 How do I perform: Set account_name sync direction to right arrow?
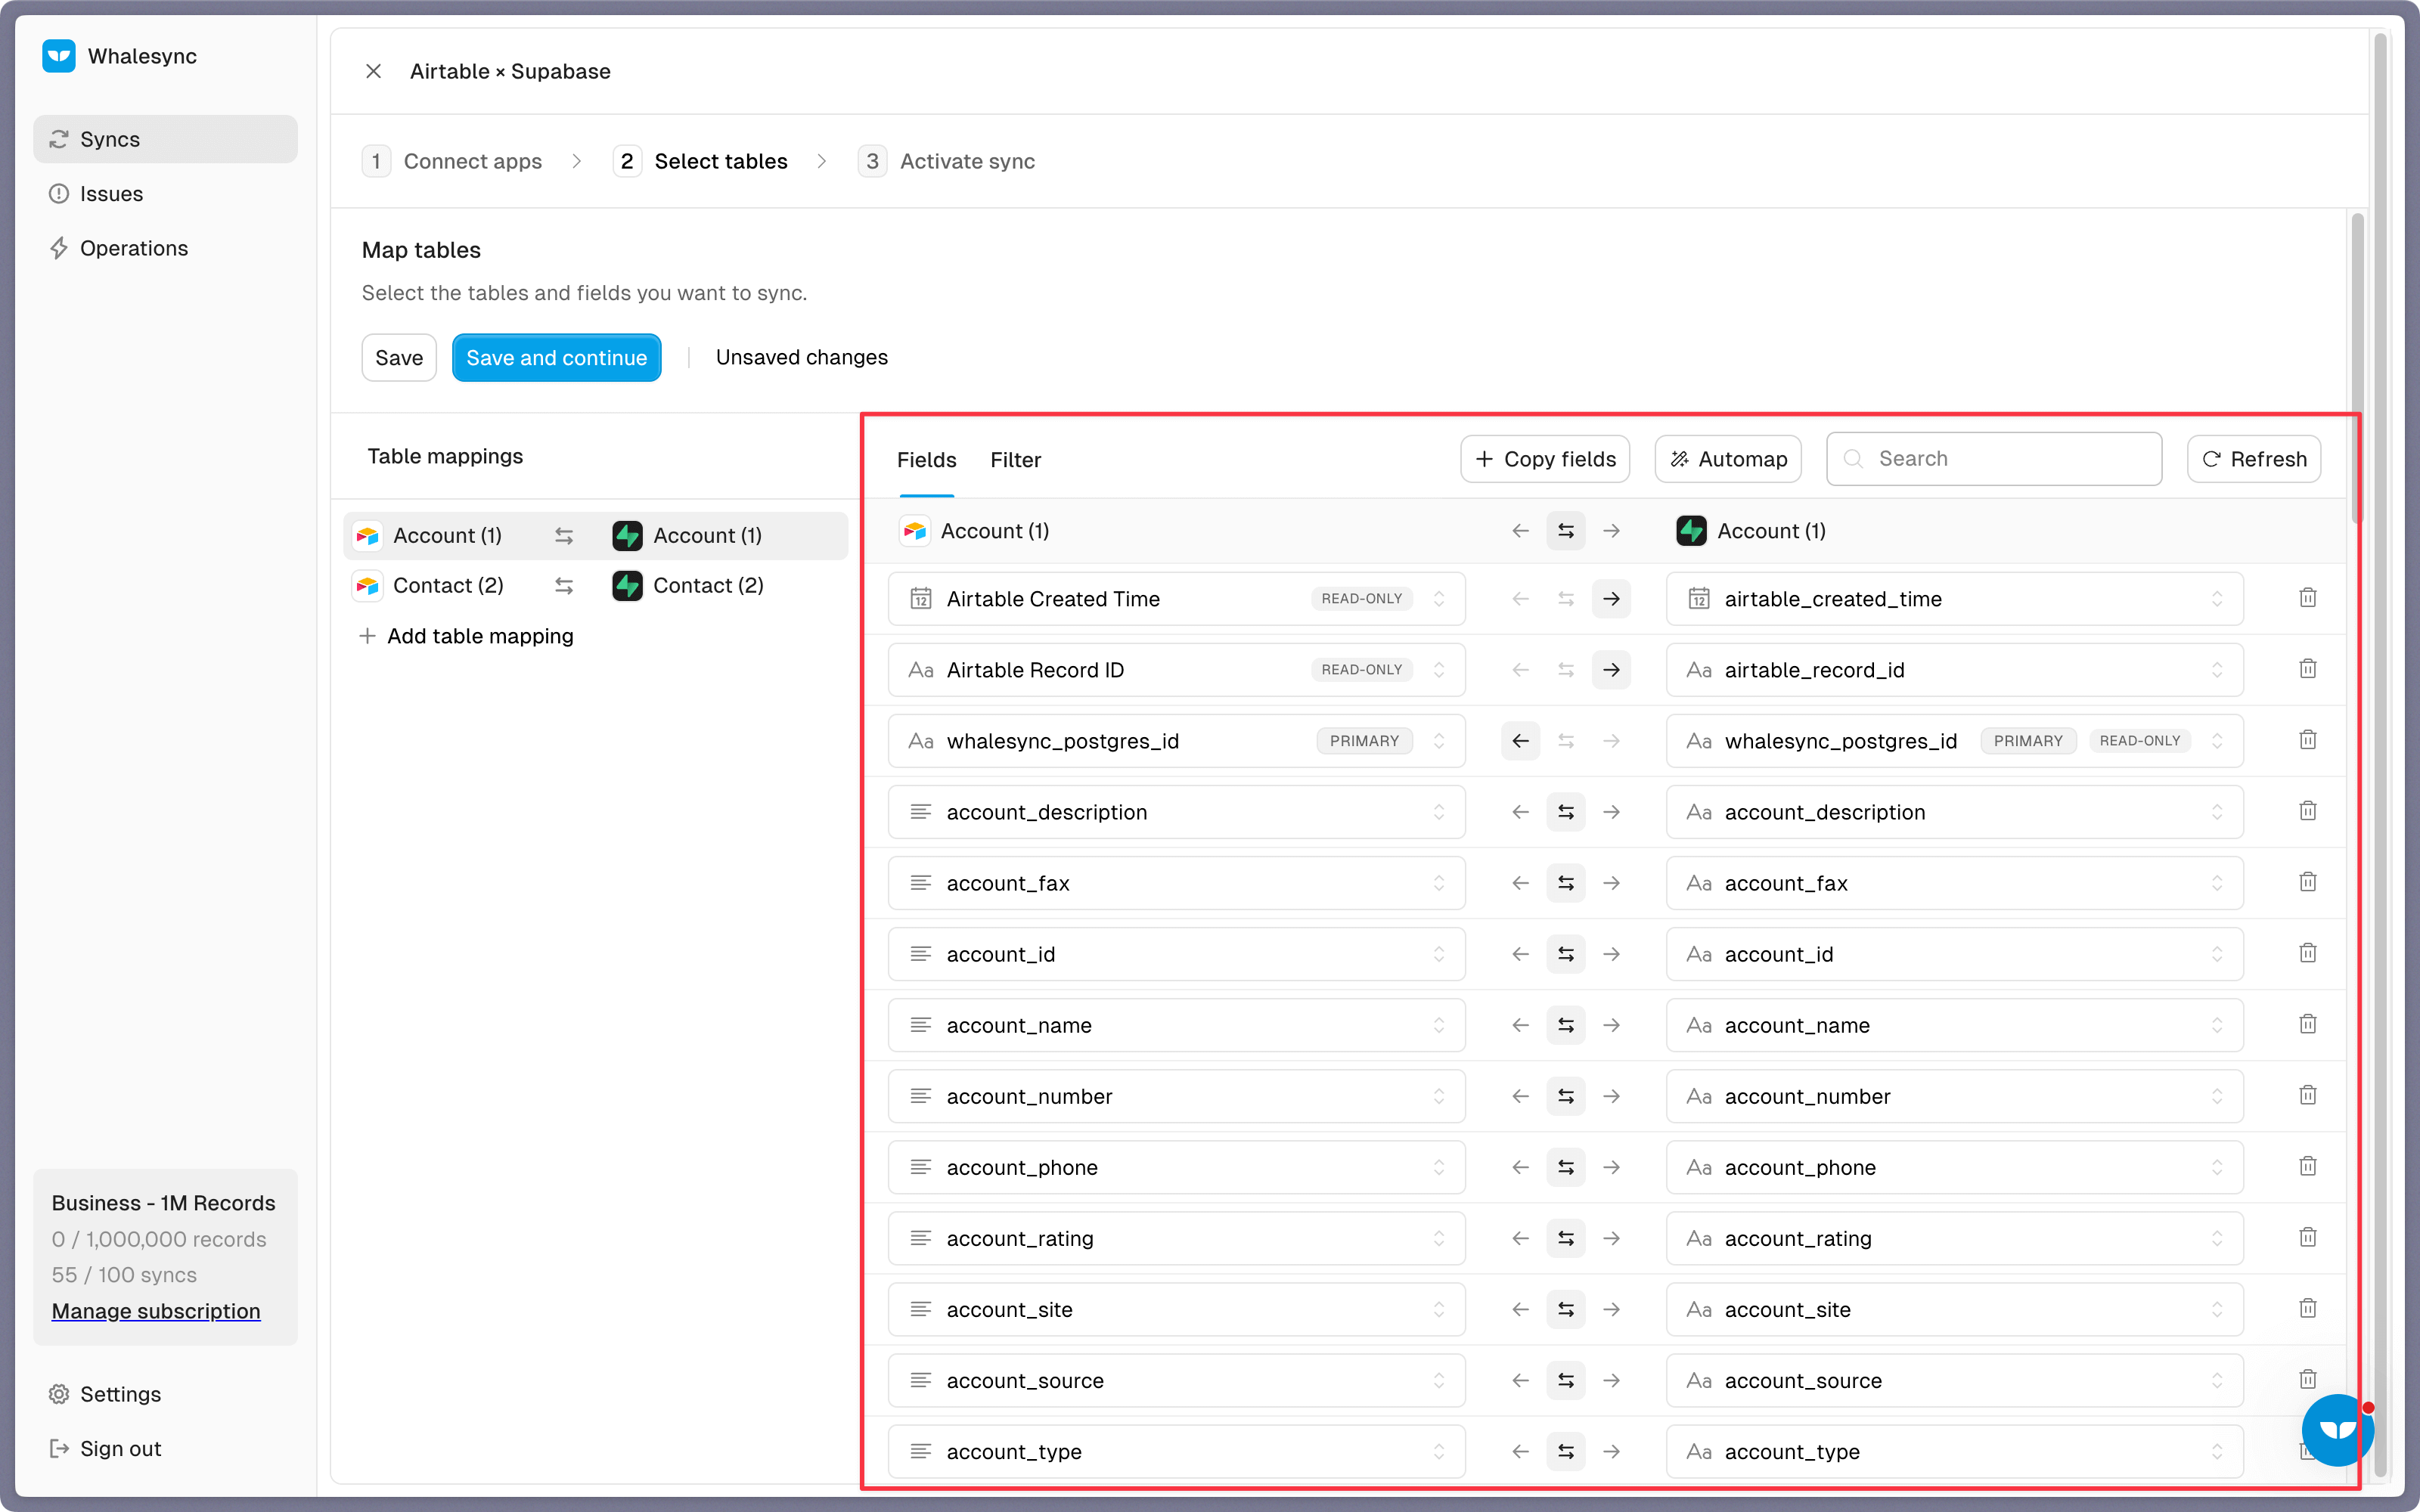tap(1611, 1025)
